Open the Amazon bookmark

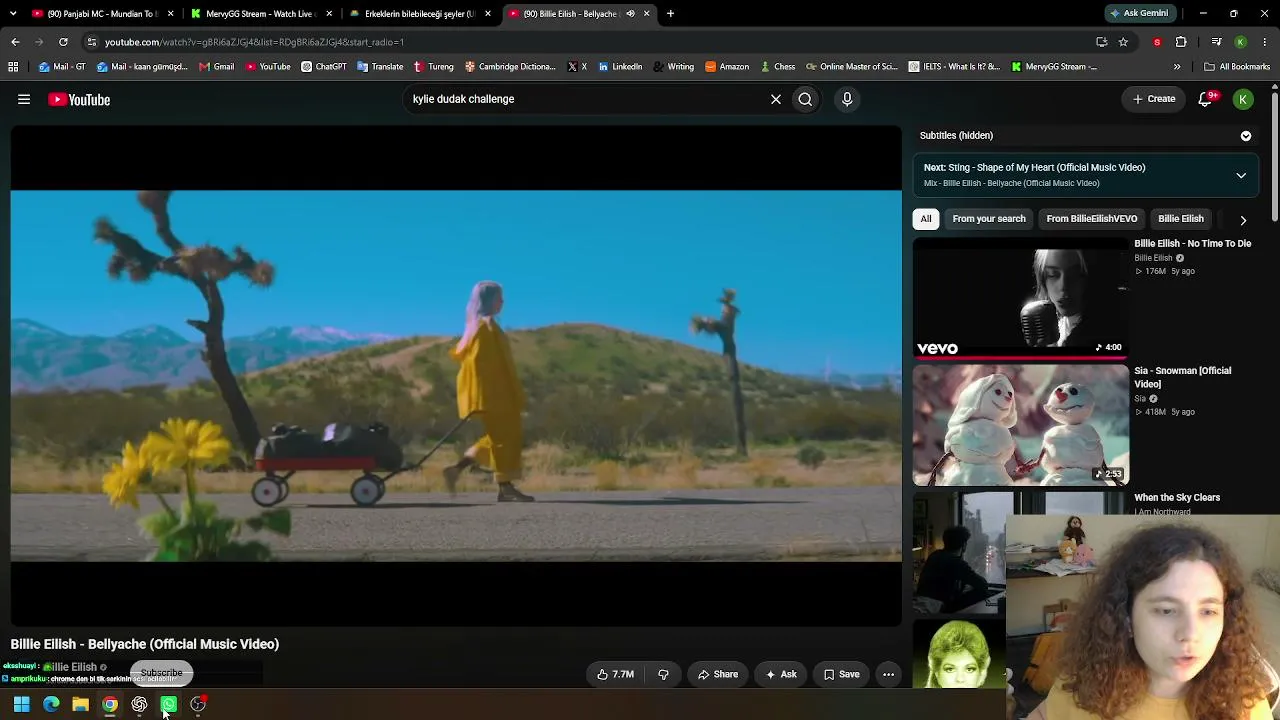[727, 67]
